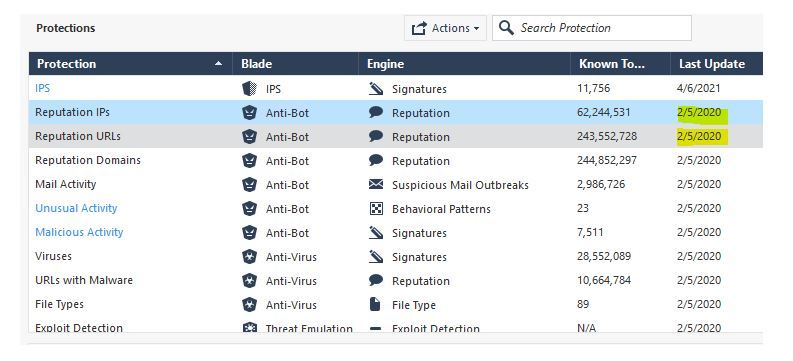Open the Actions dropdown menu
Viewport: 793px width, 361px height.
pyautogui.click(x=445, y=28)
